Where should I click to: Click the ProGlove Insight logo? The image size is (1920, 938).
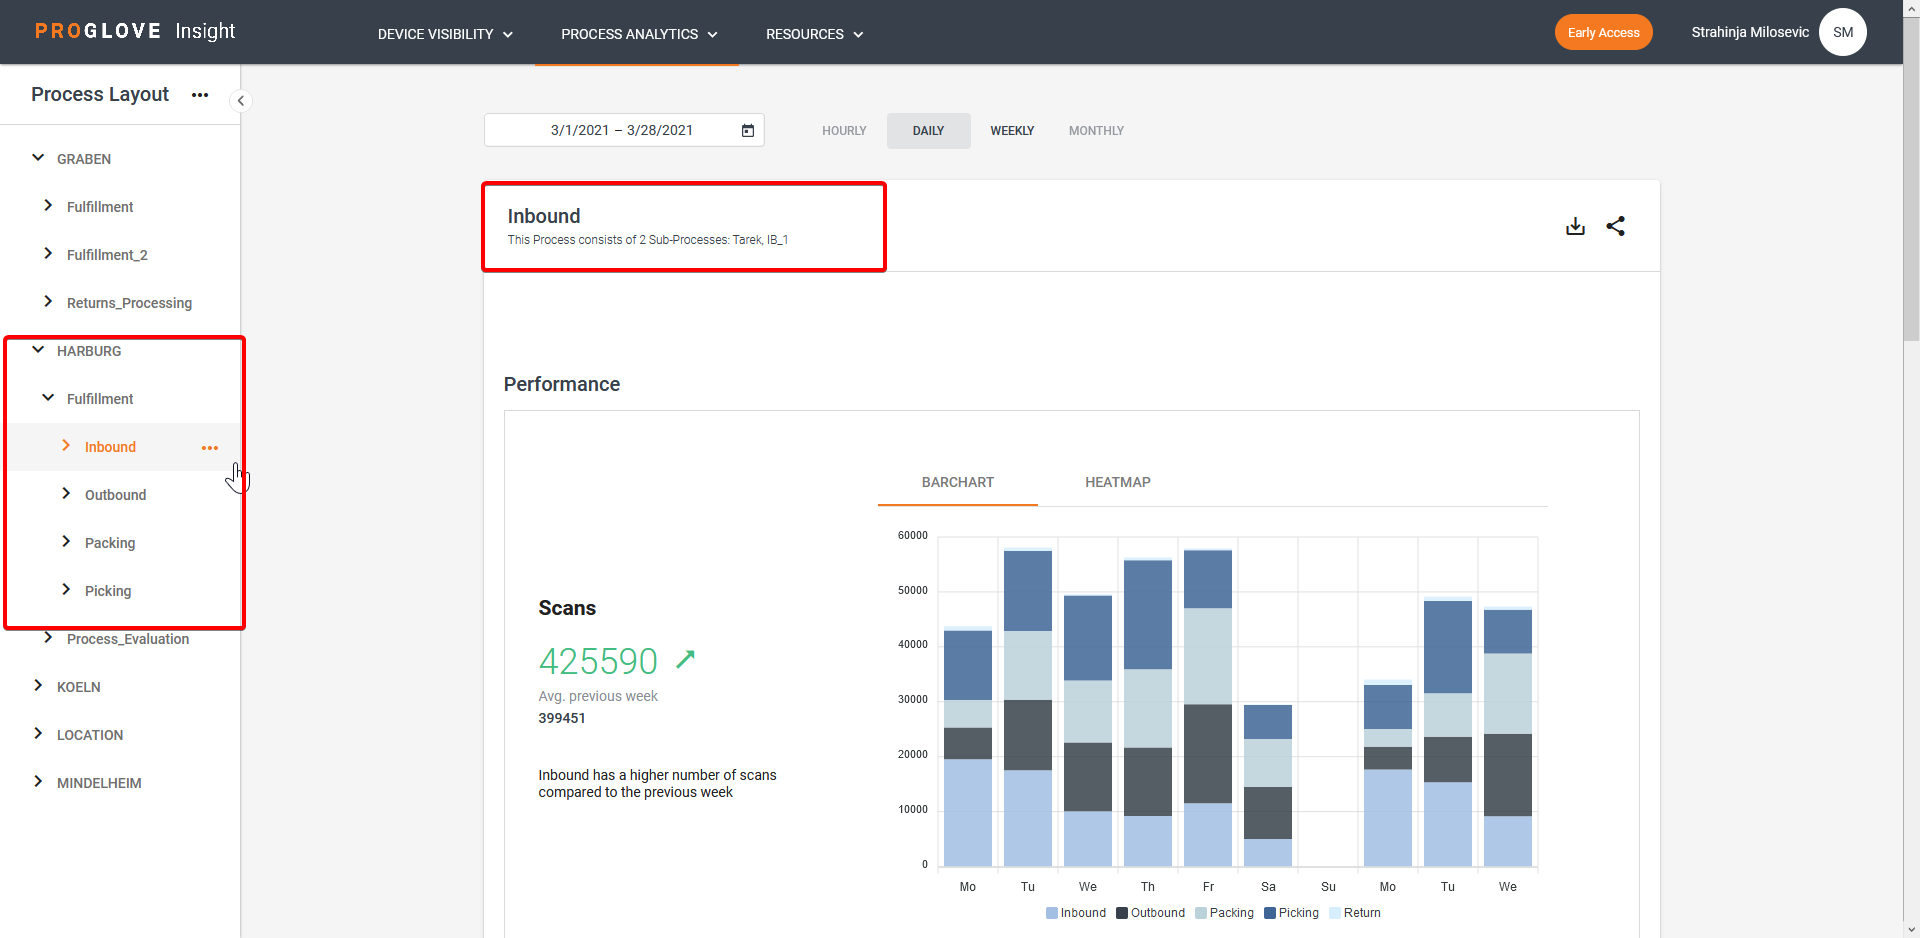pyautogui.click(x=135, y=31)
